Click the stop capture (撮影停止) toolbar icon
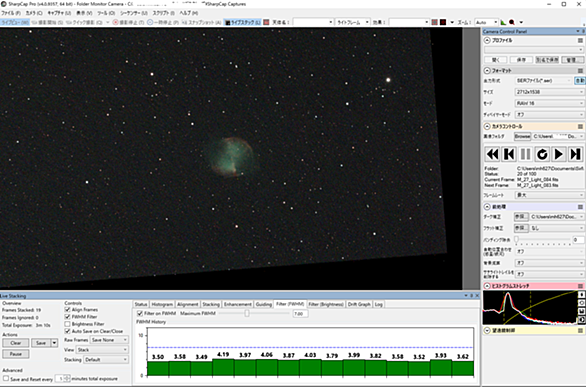 tap(115, 22)
